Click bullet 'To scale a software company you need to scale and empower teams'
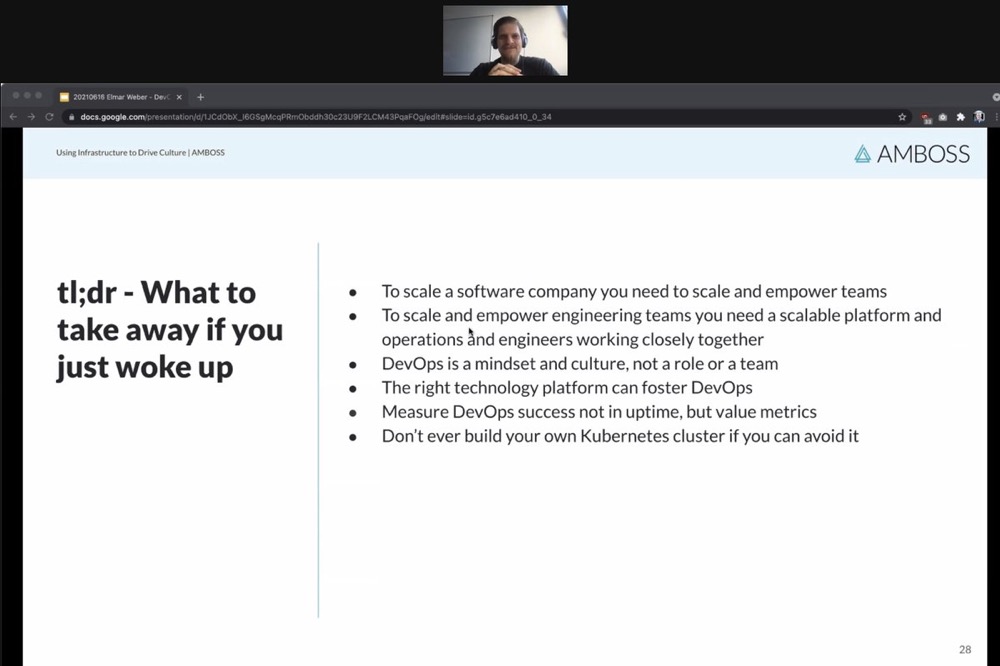 [x=634, y=292]
